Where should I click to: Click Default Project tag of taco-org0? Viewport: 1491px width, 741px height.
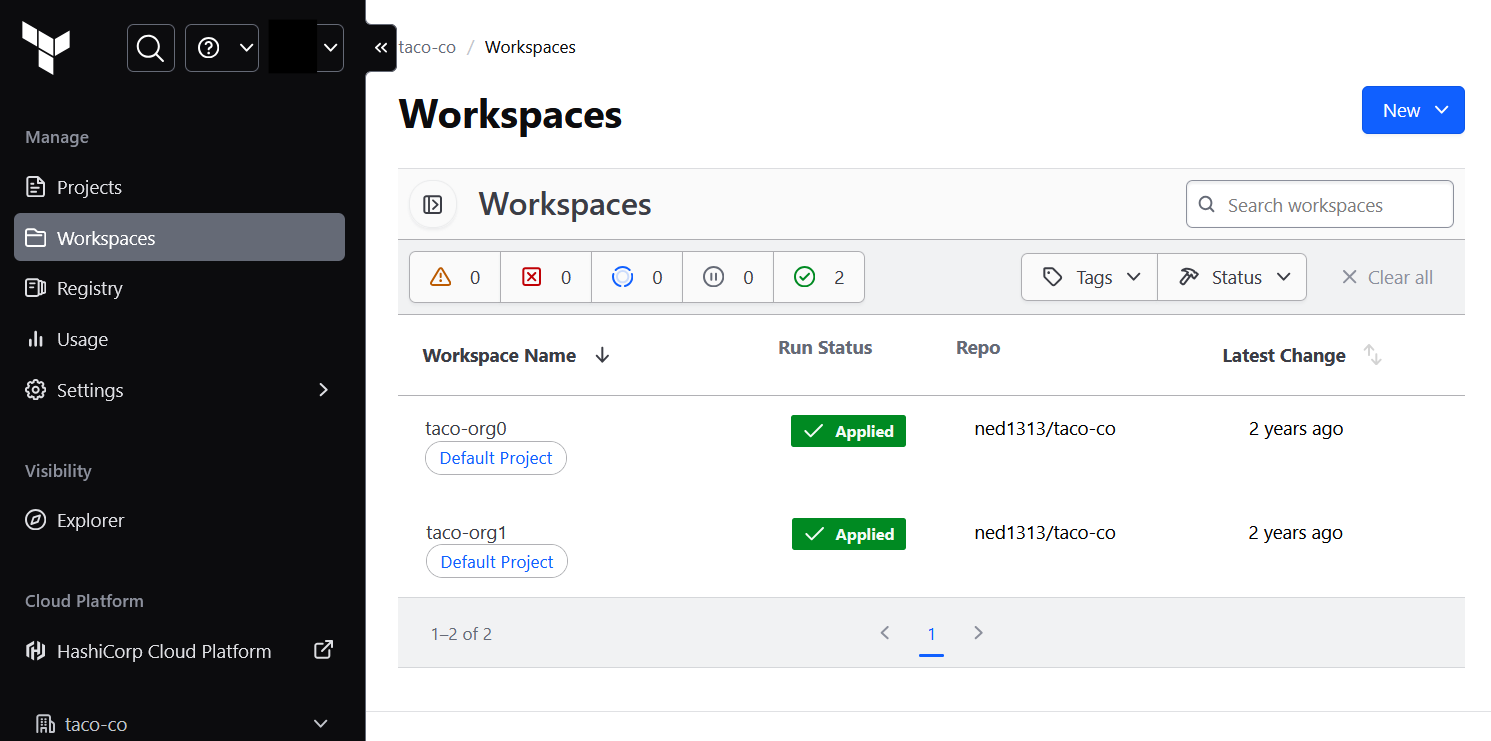pyautogui.click(x=496, y=458)
